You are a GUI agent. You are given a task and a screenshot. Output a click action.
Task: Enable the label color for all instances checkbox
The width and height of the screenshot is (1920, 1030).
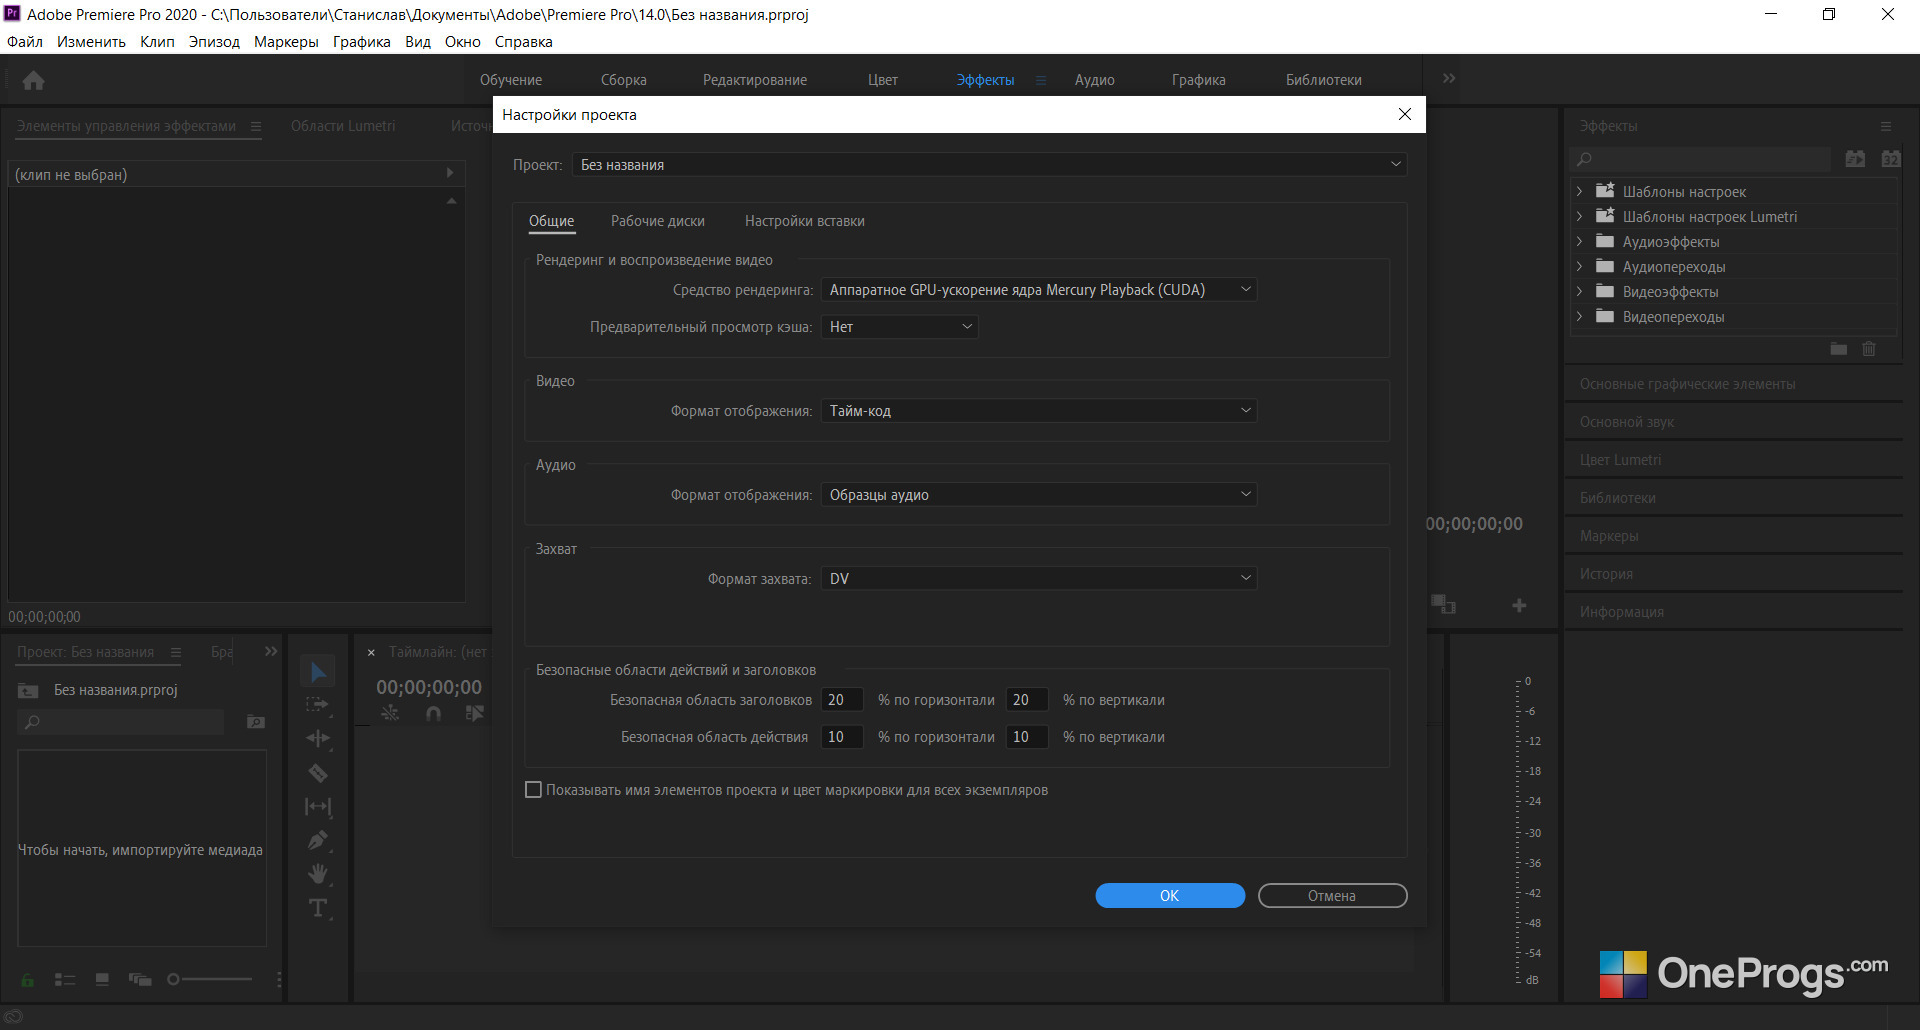click(534, 790)
